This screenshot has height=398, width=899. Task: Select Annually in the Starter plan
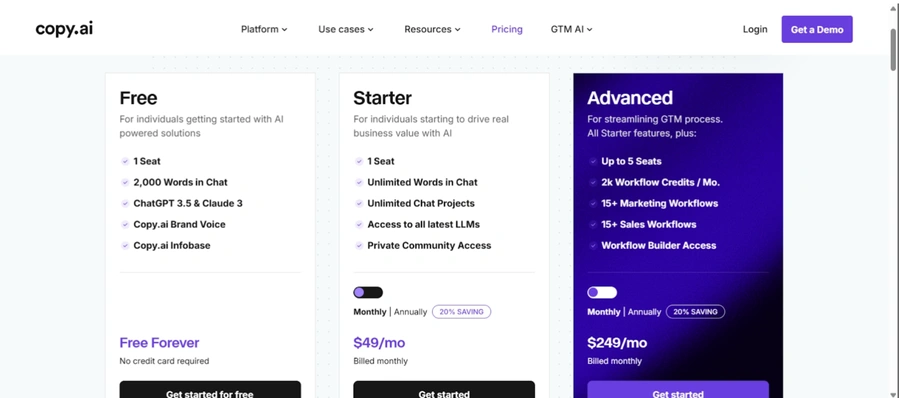411,312
